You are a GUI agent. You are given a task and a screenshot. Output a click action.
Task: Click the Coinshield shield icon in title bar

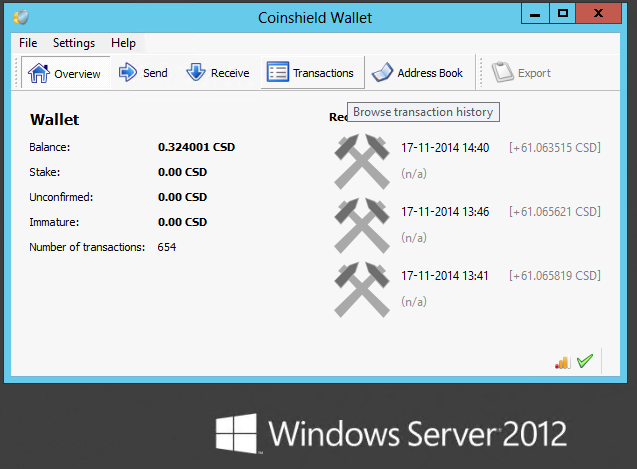pos(21,17)
